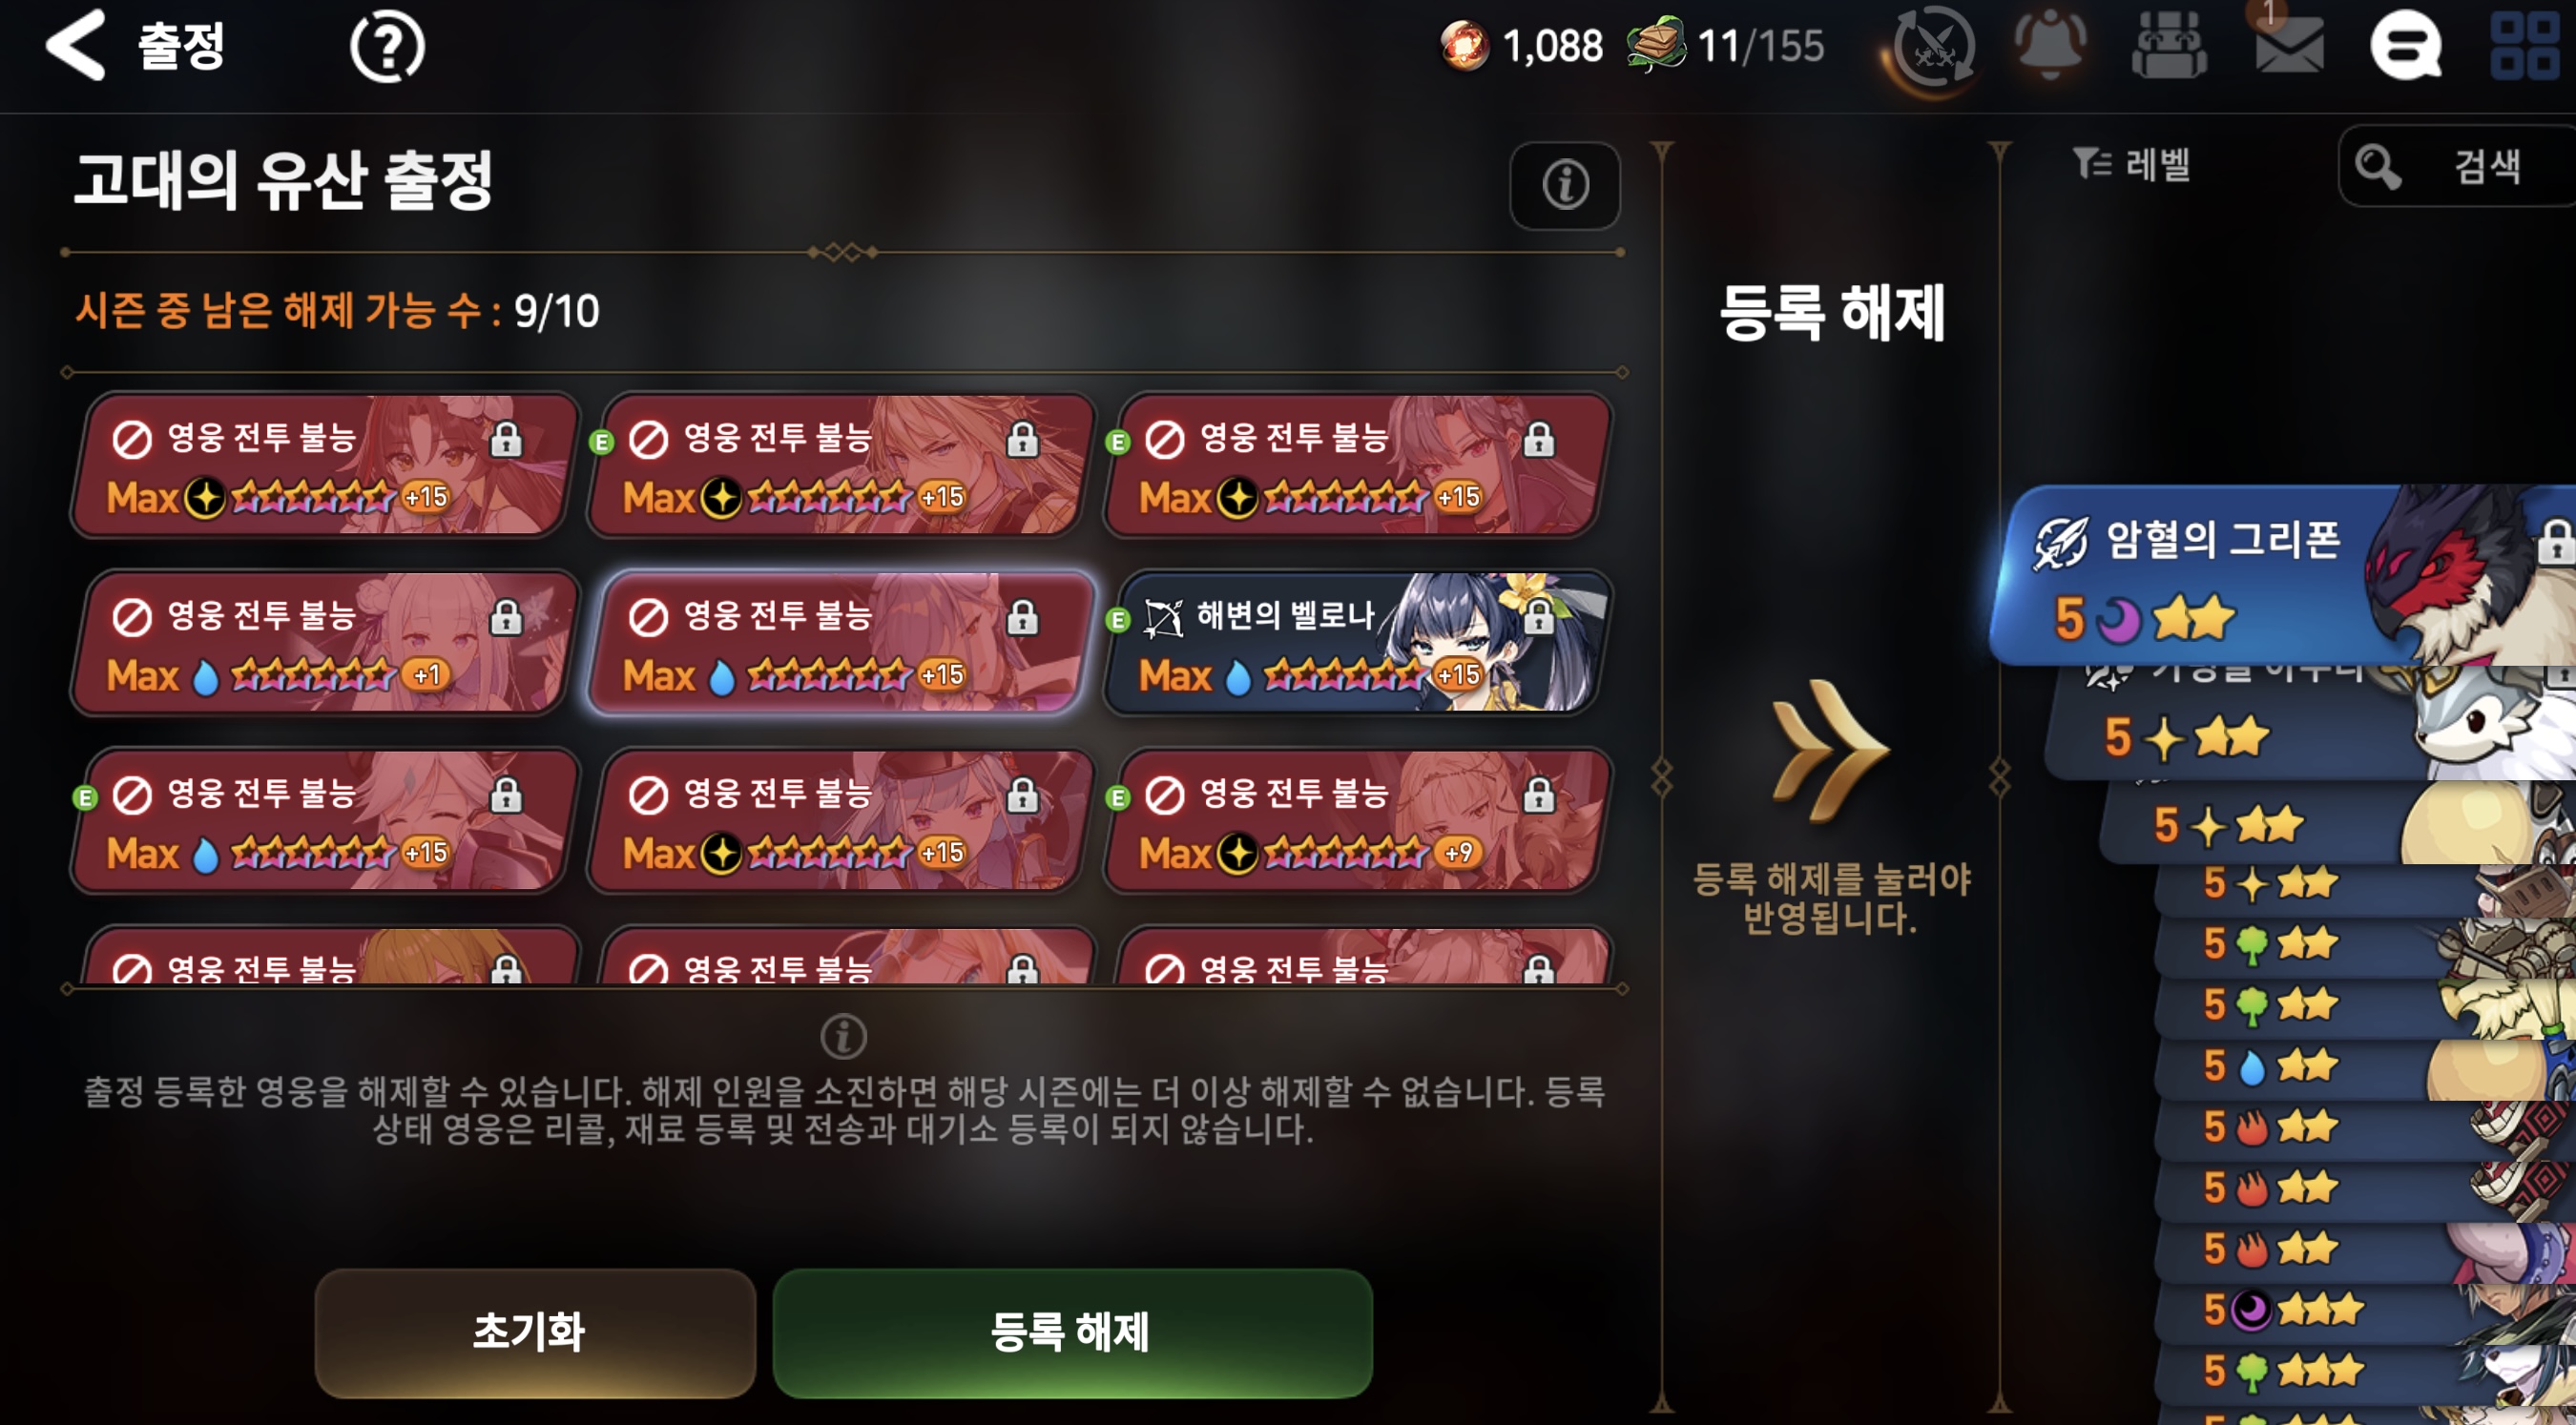
Task: Select the highlighted +15 water hero card
Action: [840, 643]
